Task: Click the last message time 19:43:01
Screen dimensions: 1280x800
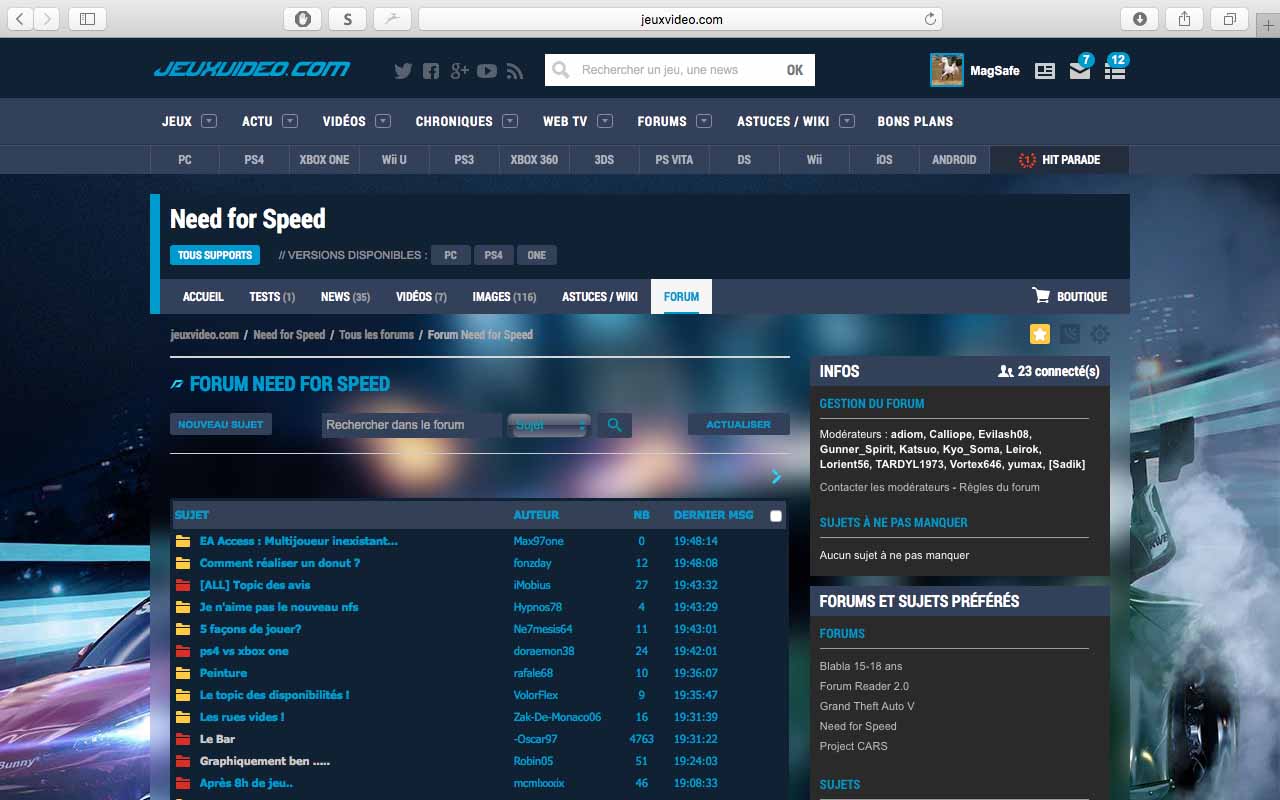Action: pos(696,629)
